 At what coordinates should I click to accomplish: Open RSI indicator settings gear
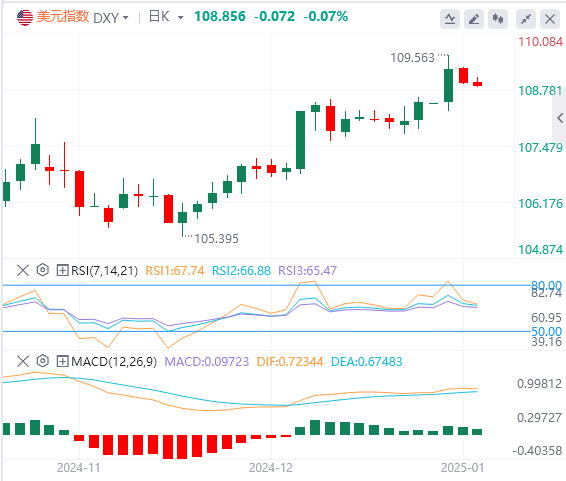[x=43, y=270]
